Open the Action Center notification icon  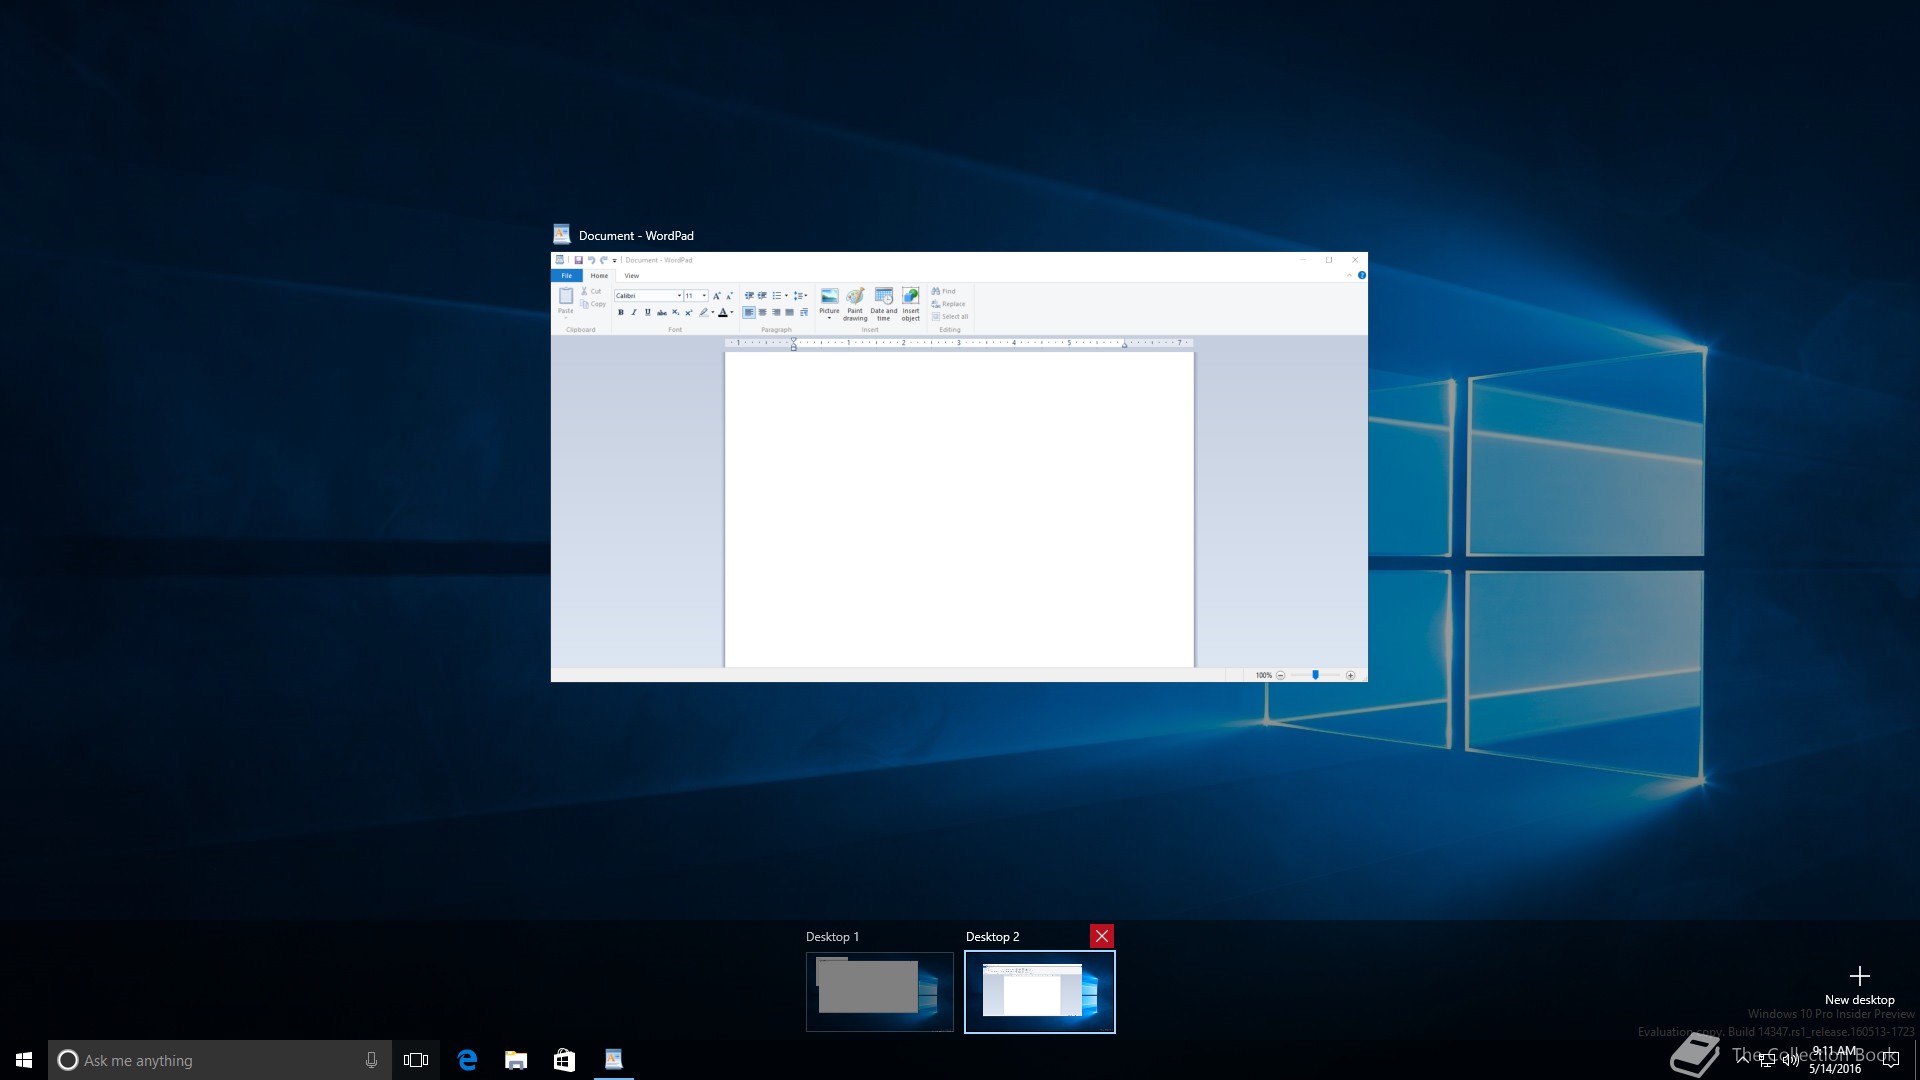click(1889, 1060)
